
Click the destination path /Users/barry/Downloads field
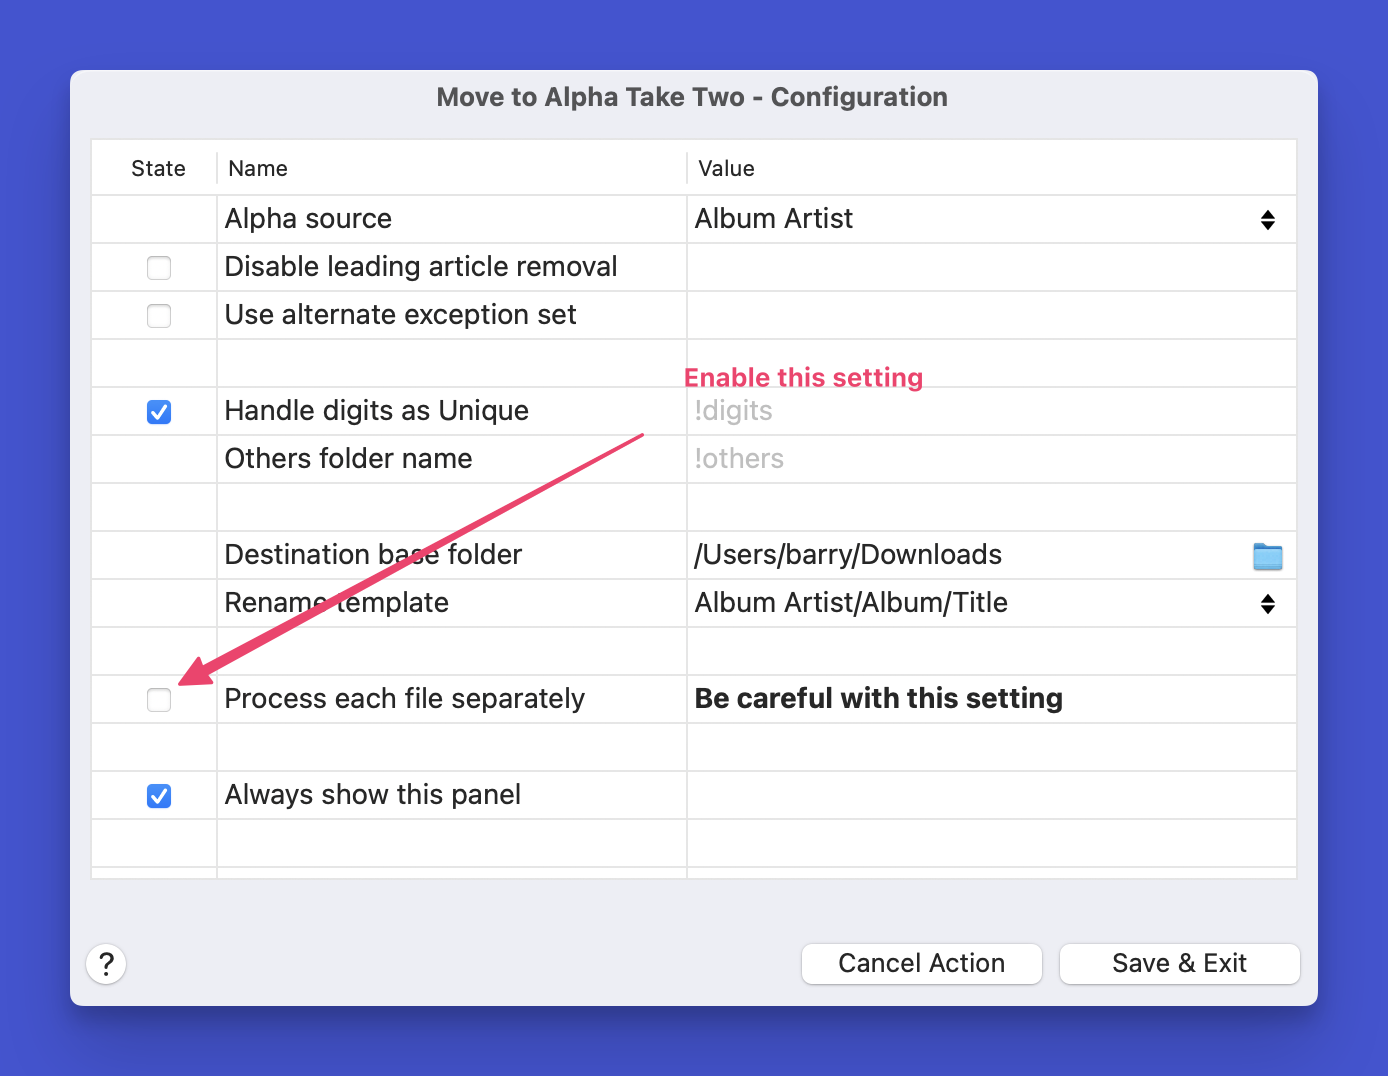point(848,555)
